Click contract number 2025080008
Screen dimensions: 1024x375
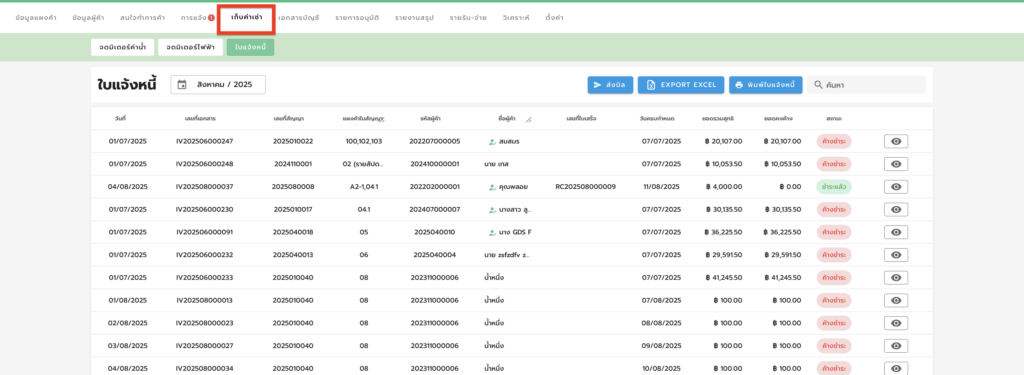(x=293, y=187)
